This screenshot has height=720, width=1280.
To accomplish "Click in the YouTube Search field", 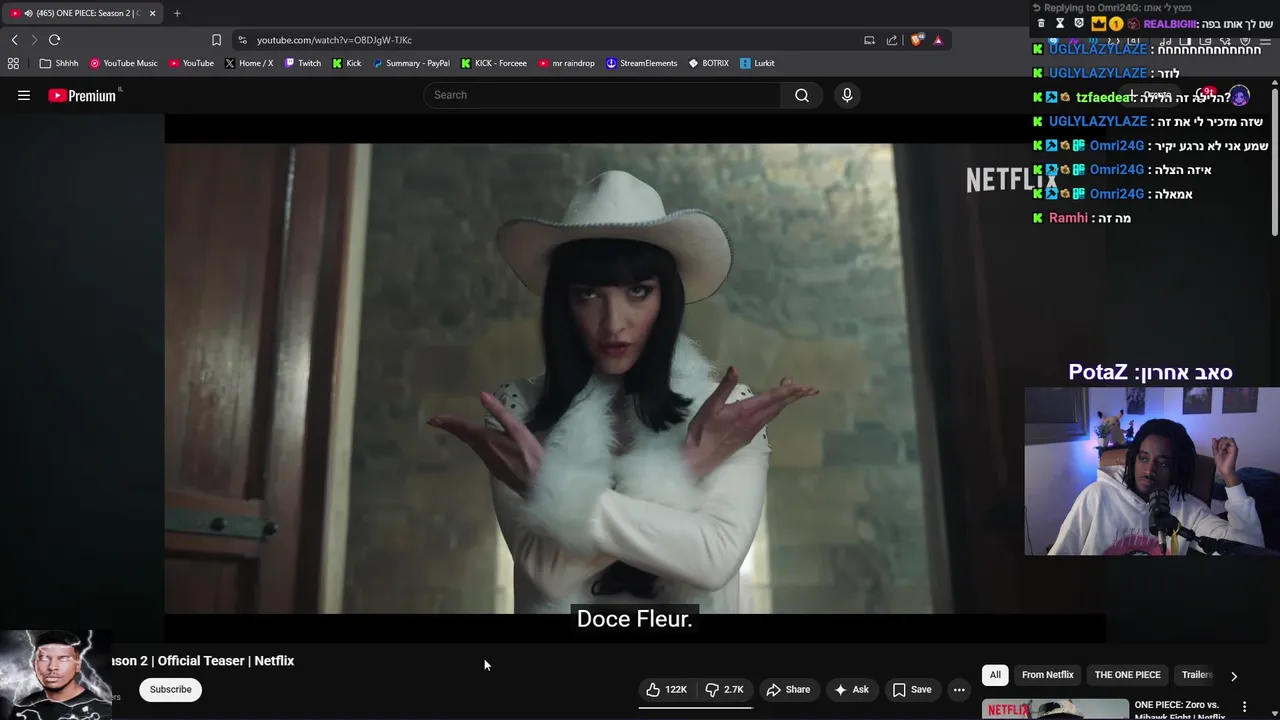I will [602, 95].
